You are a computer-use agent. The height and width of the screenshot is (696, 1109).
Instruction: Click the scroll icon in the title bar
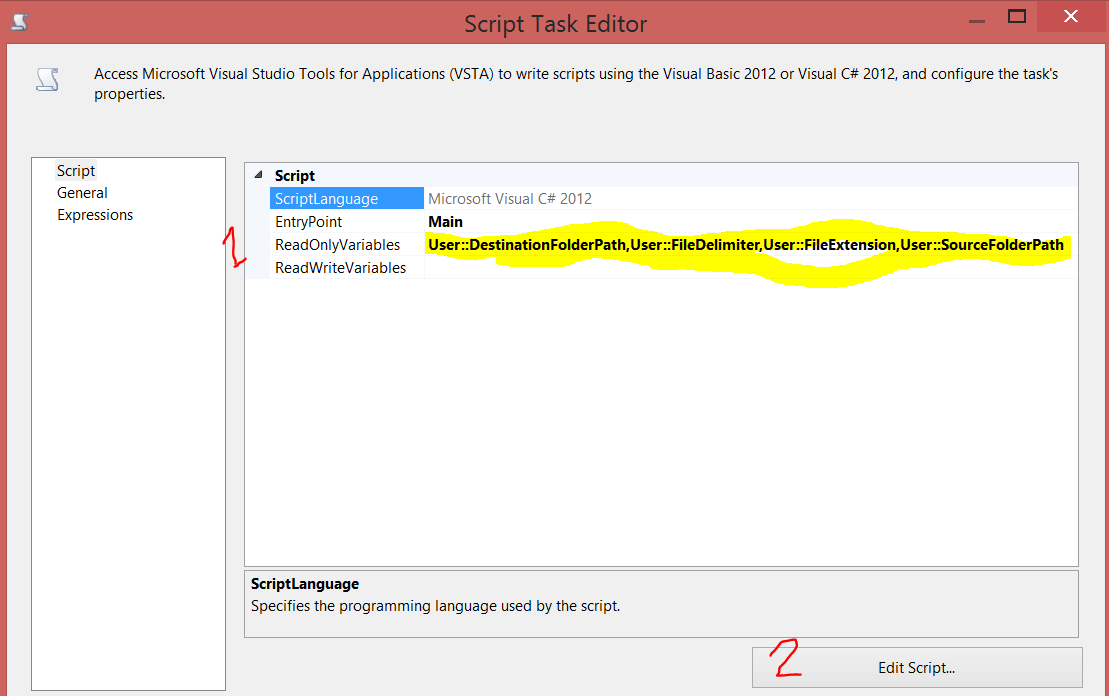click(x=18, y=18)
